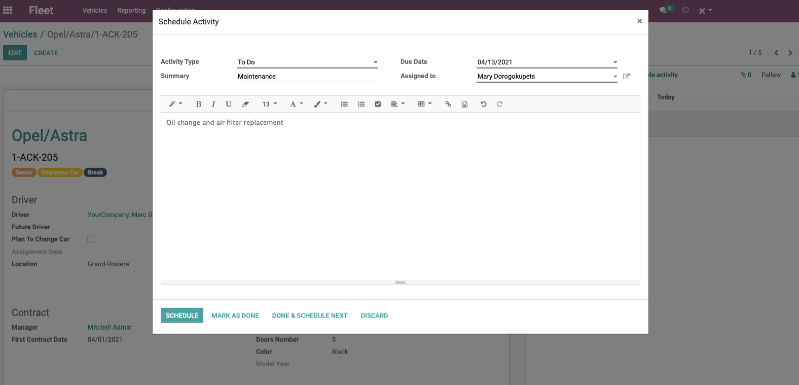This screenshot has width=799, height=385.
Task: Open the font color A dropdown
Action: click(x=296, y=104)
